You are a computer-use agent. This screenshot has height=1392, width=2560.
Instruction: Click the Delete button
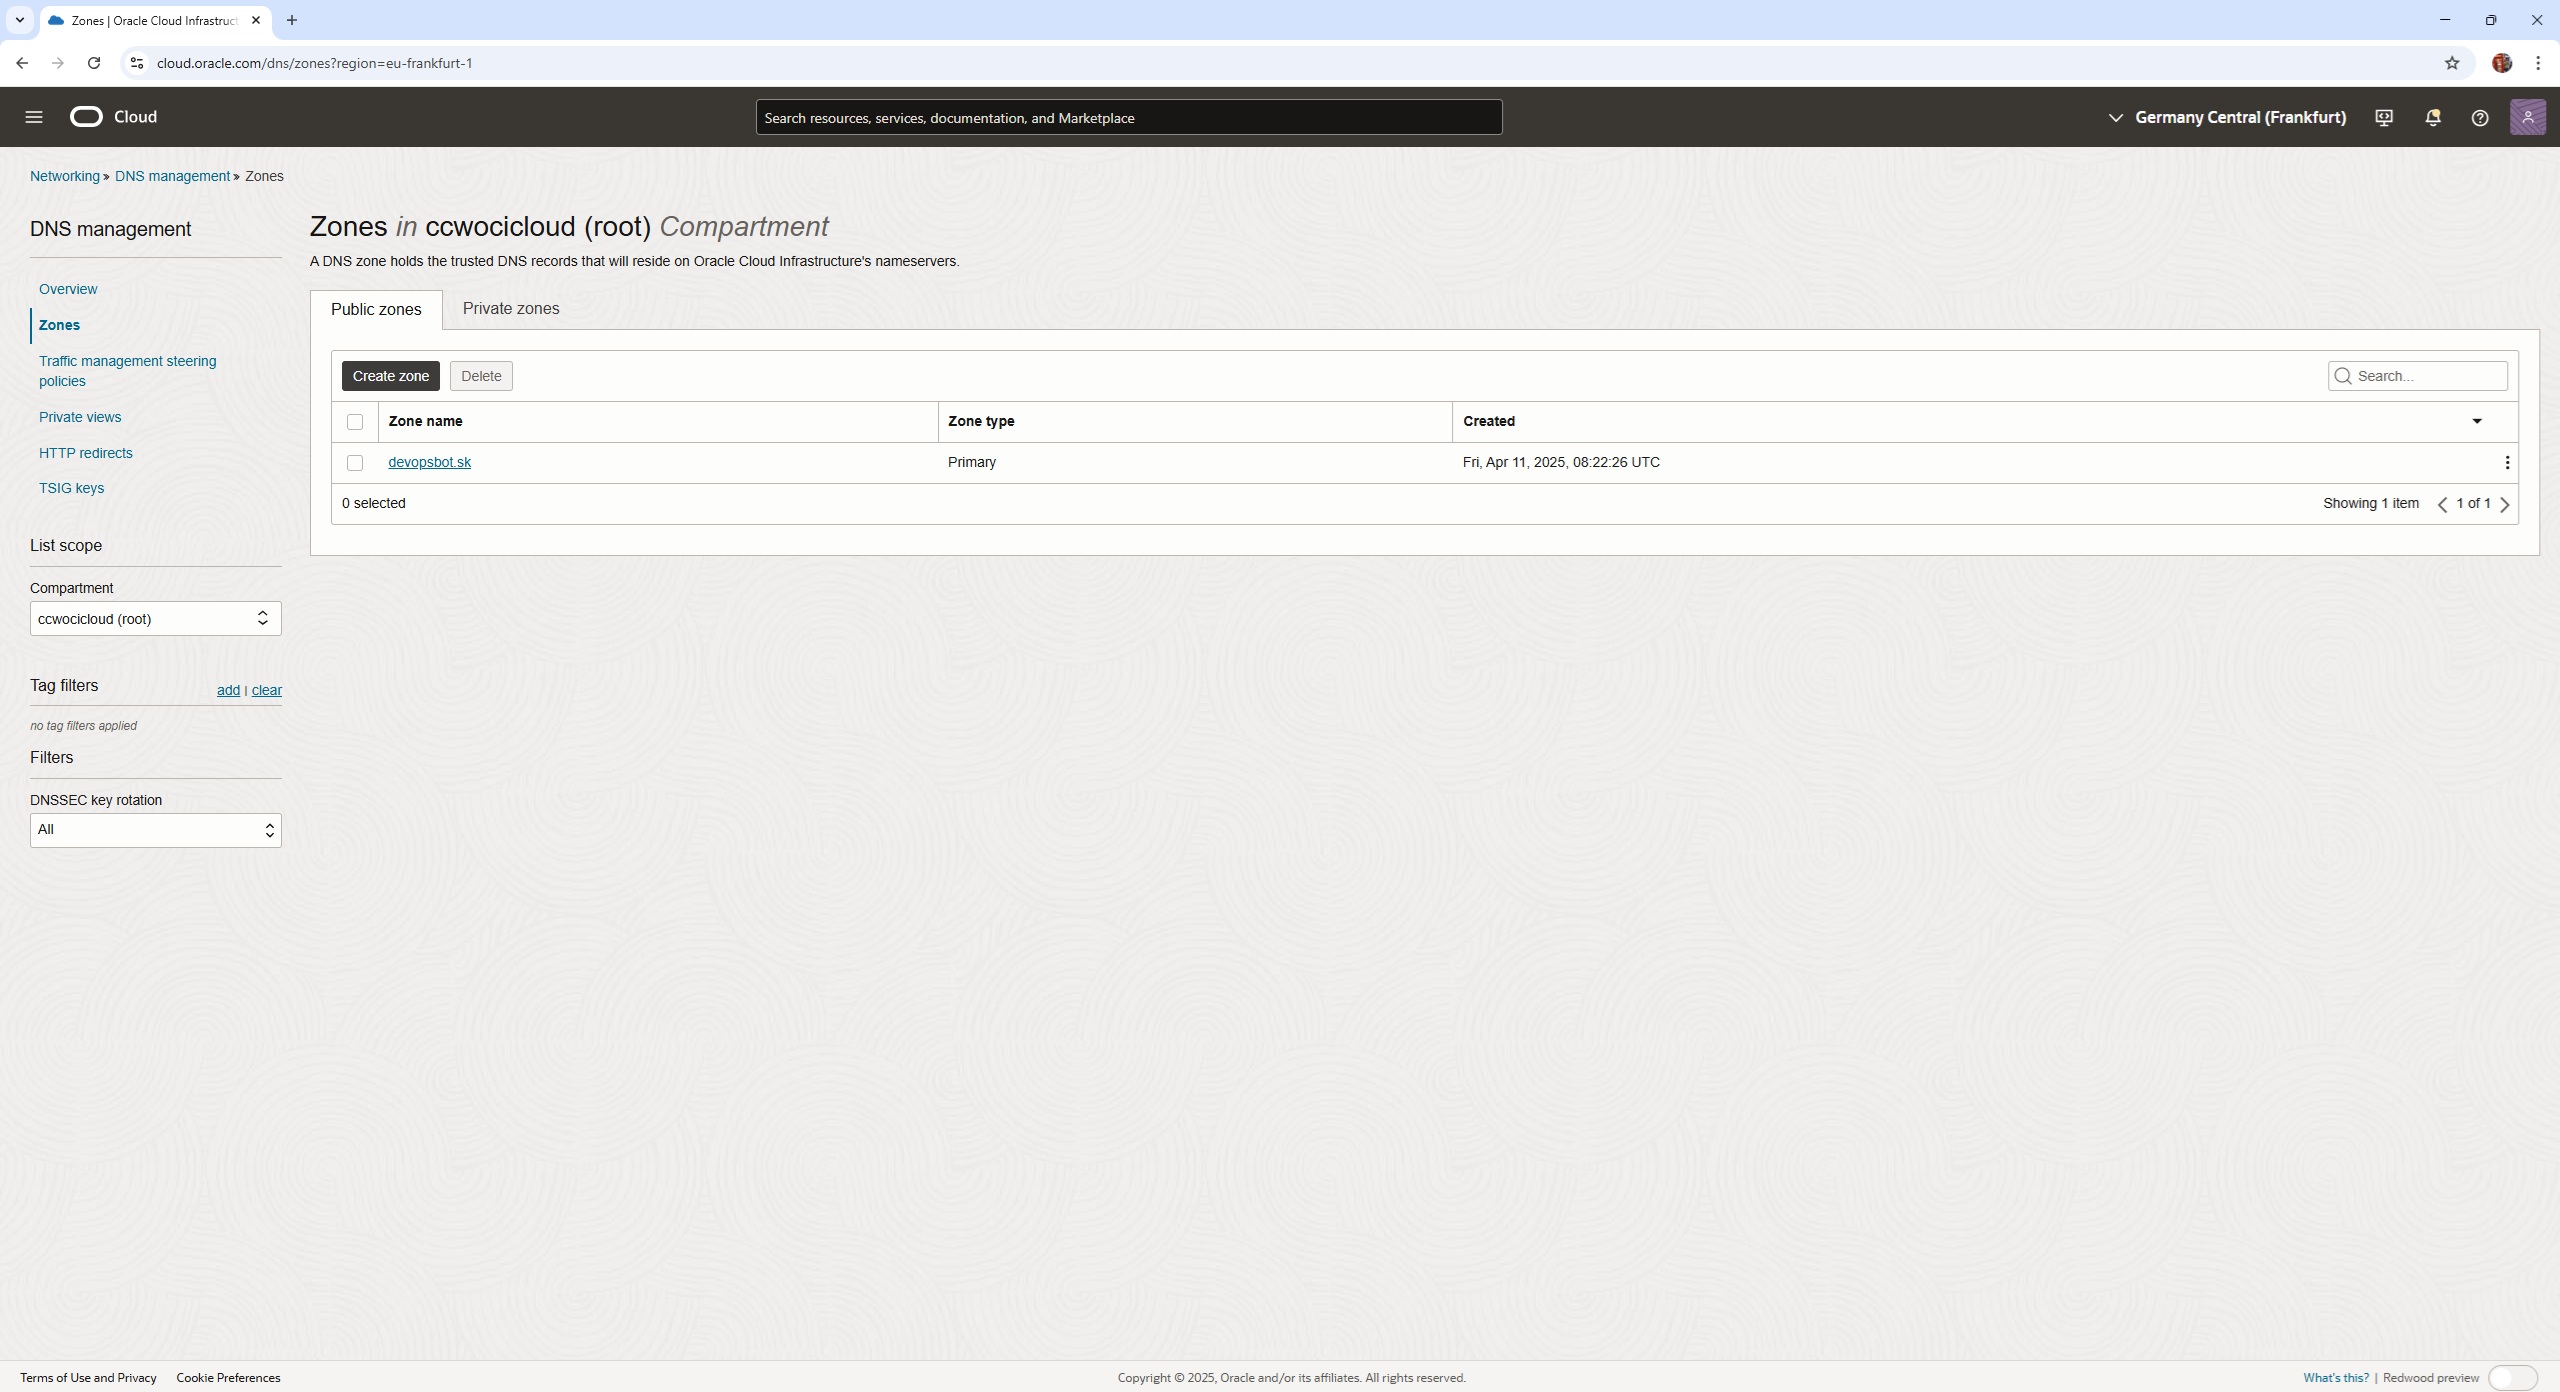[x=481, y=376]
